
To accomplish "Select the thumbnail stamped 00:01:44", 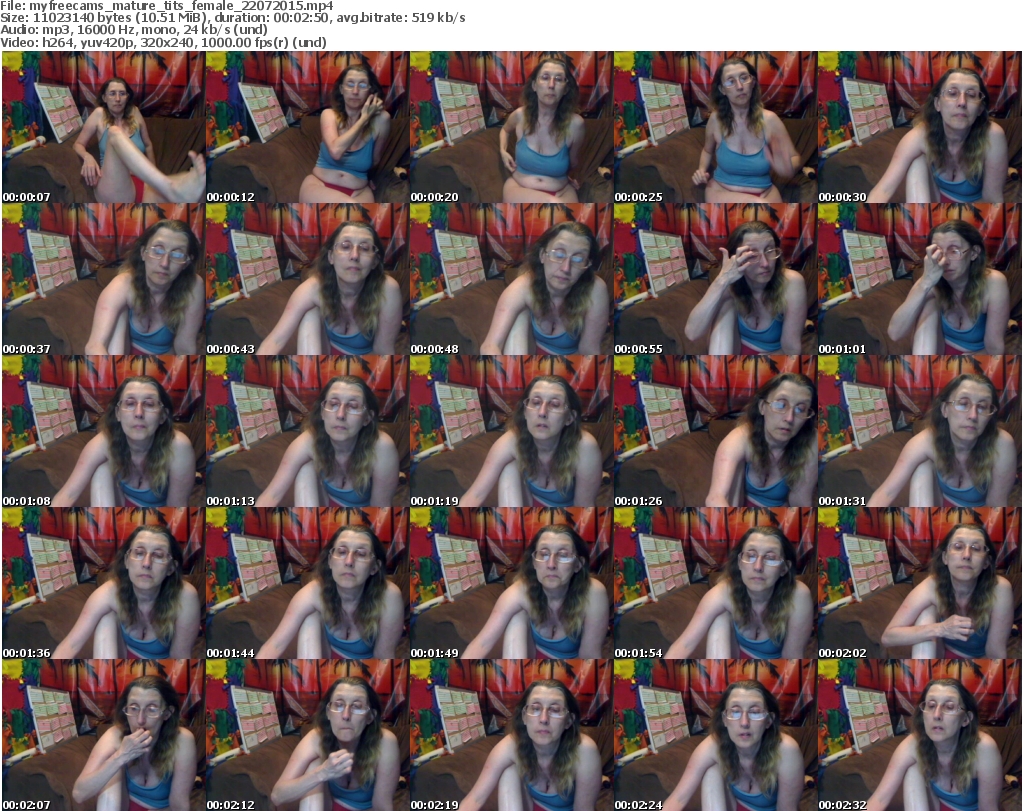I will tap(307, 584).
